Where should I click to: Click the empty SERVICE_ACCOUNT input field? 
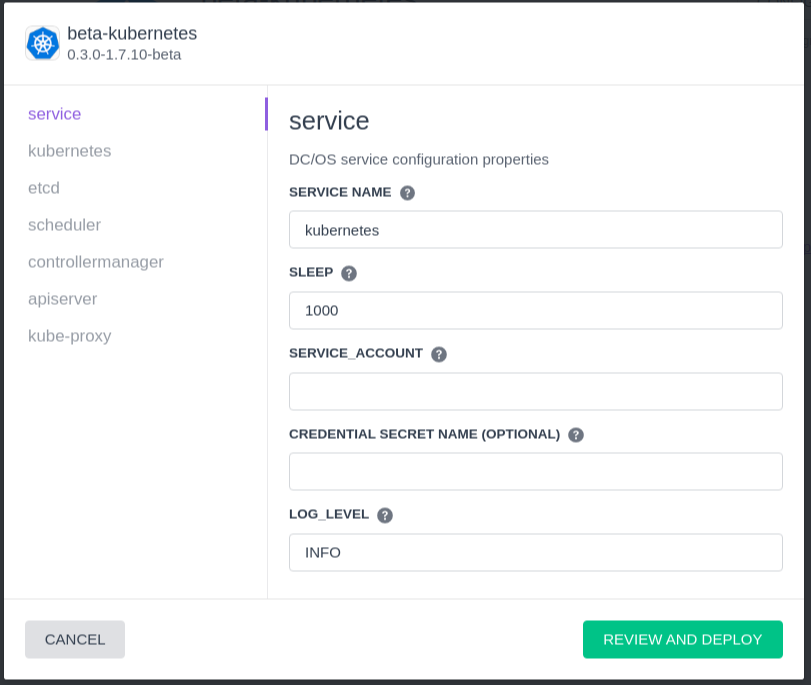(535, 391)
